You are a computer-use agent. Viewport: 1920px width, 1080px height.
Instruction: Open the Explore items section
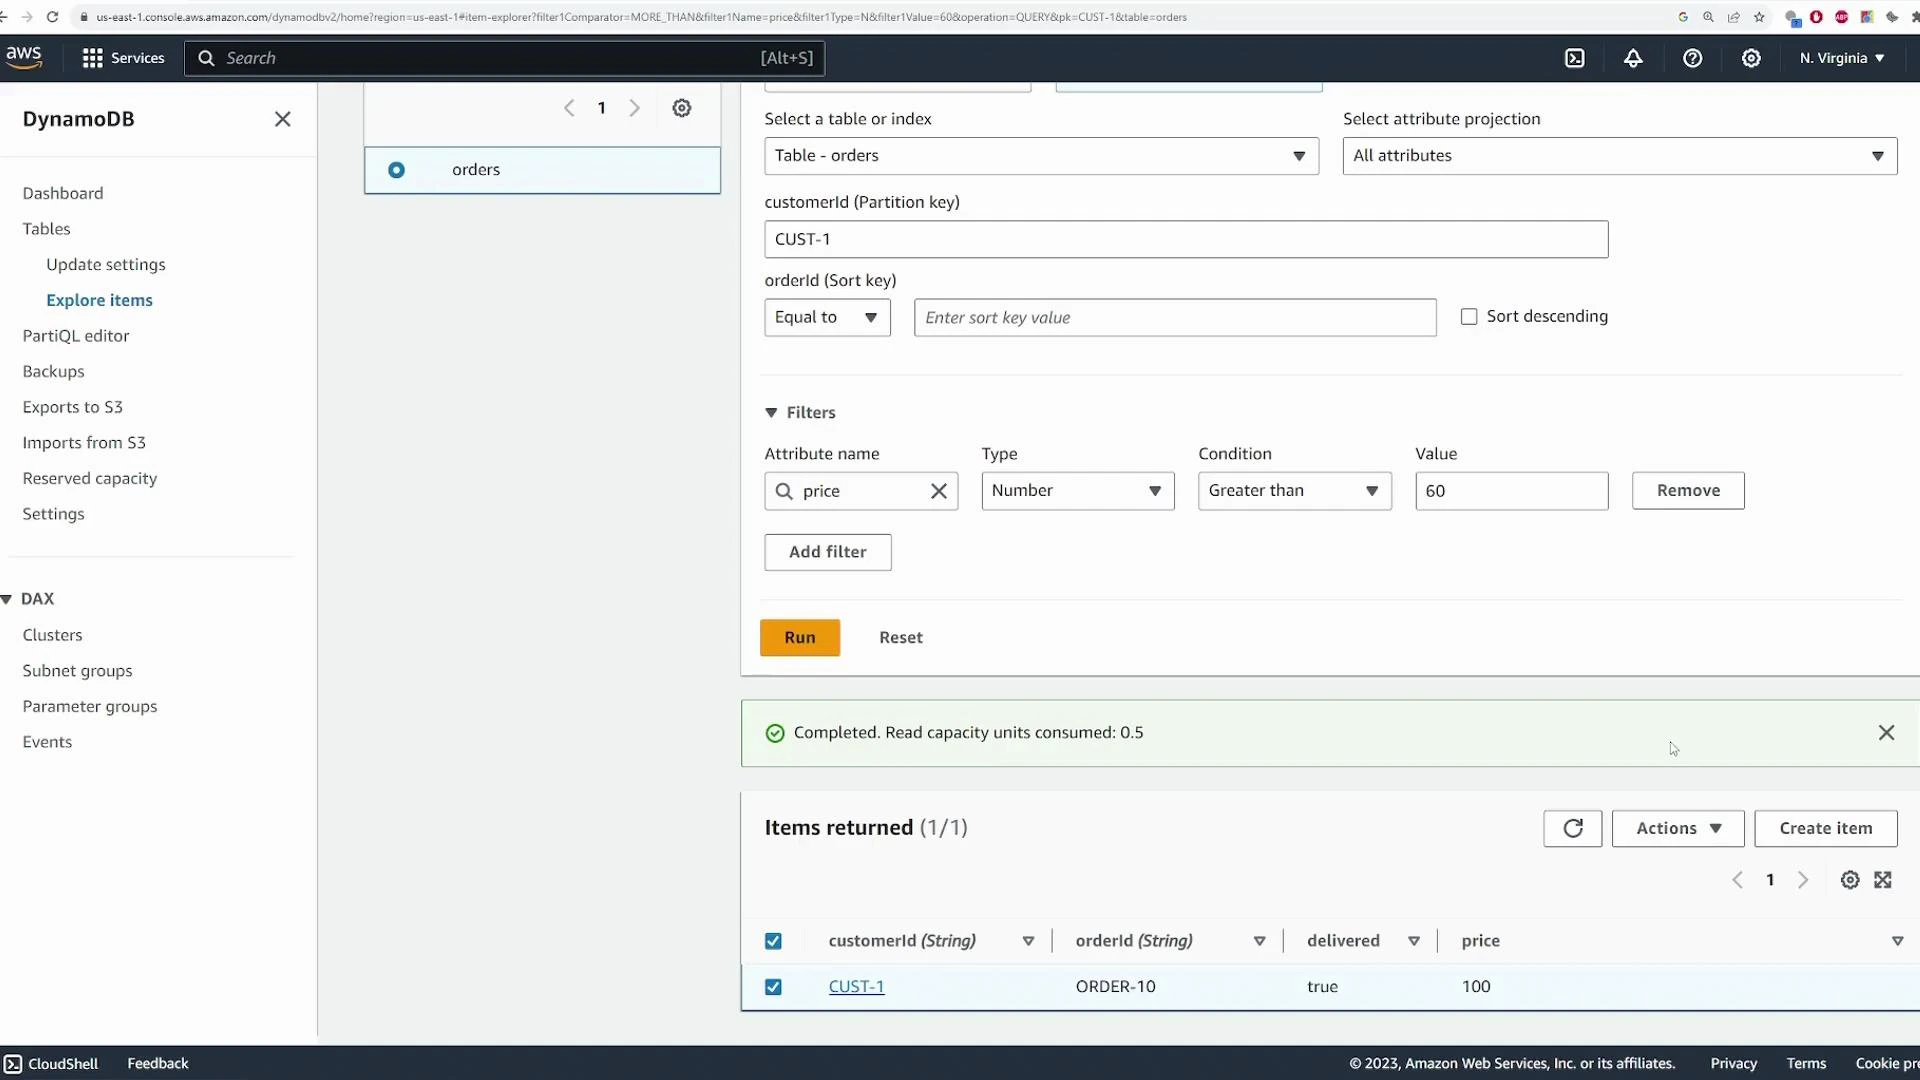click(99, 299)
